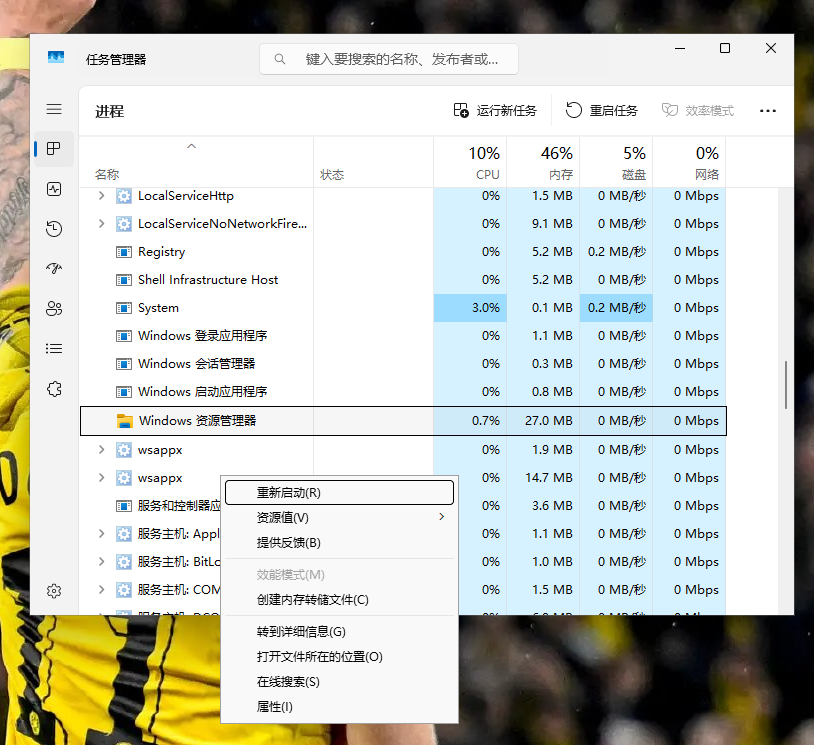Open the Details list sidebar icon

pos(54,348)
